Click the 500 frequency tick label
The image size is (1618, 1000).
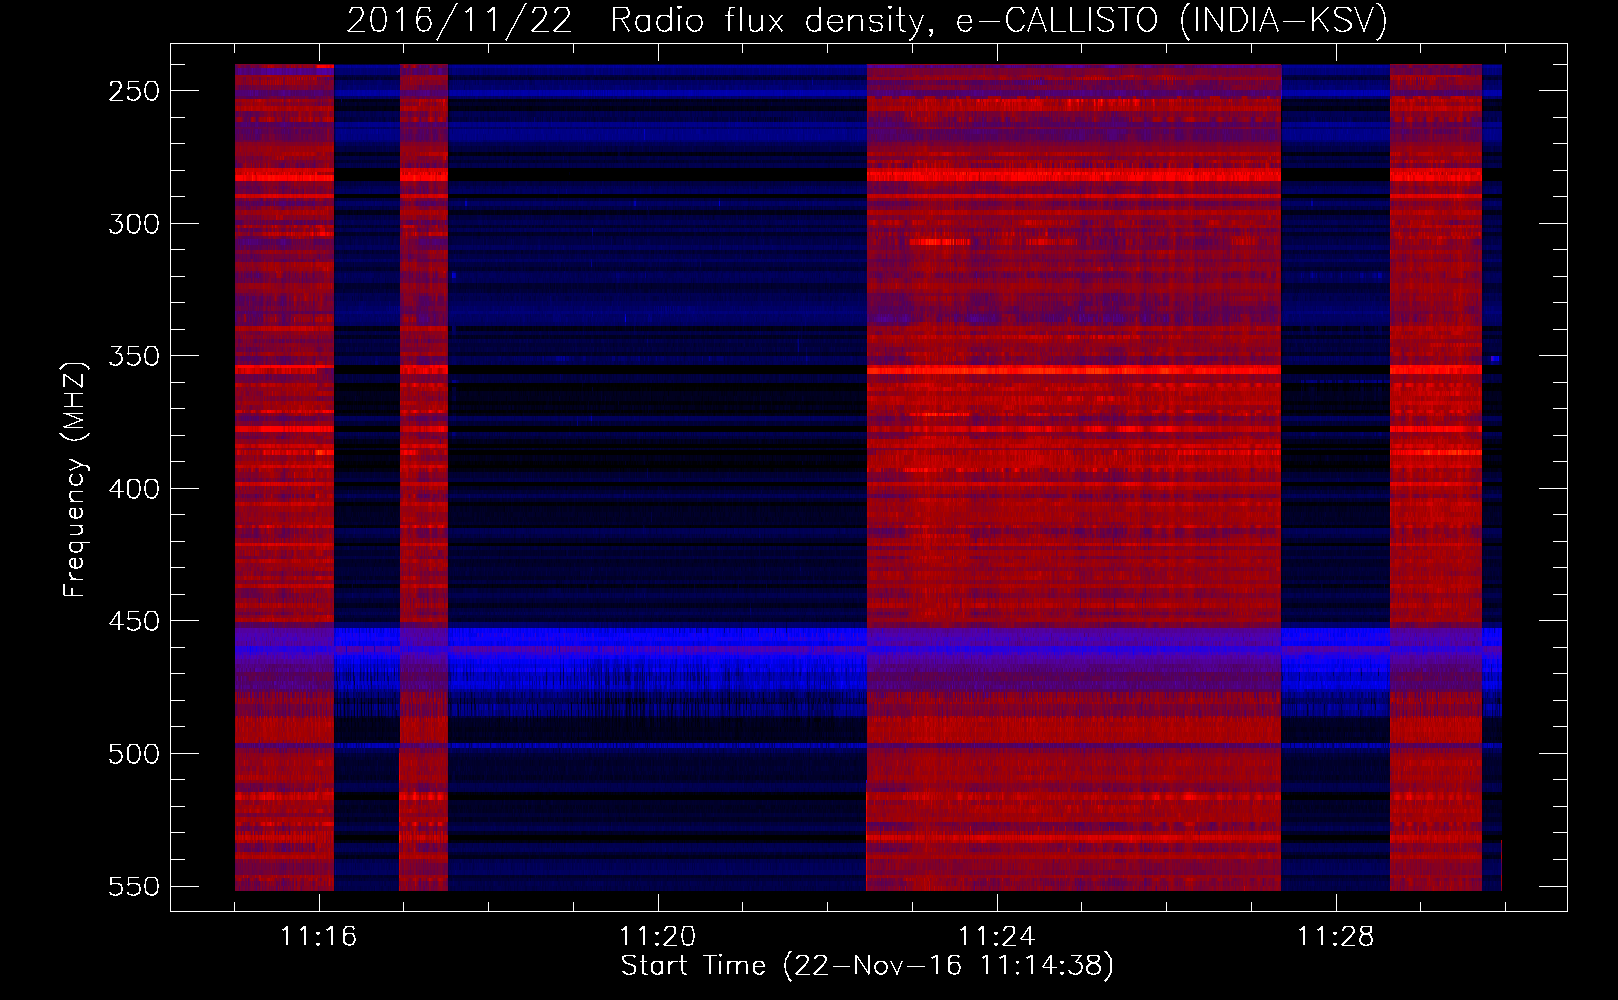tap(134, 754)
